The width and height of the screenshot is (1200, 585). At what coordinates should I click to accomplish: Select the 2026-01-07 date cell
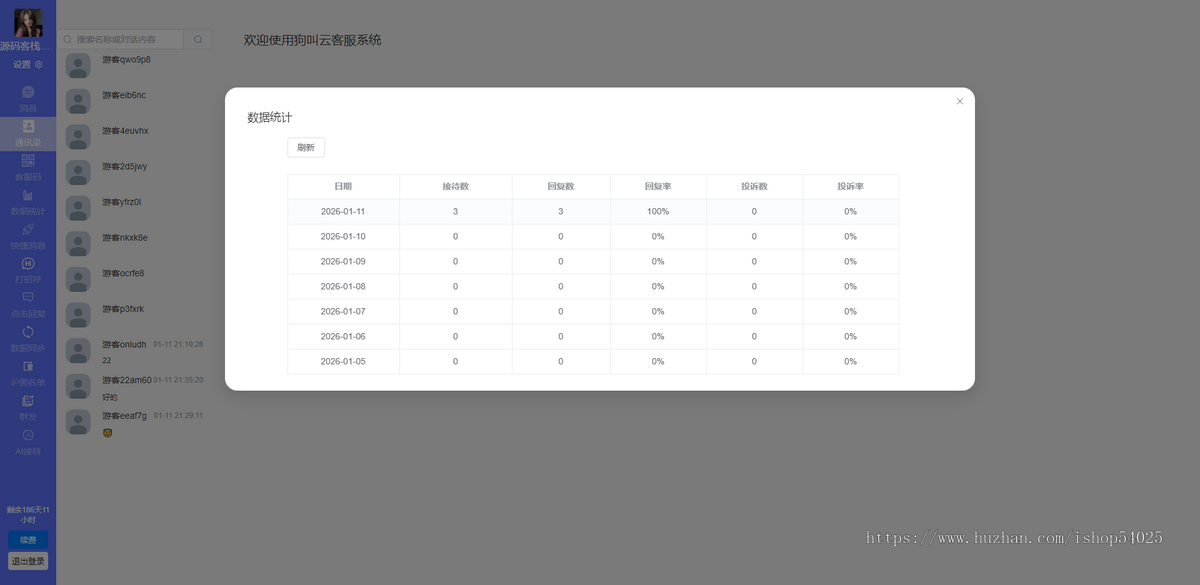point(343,312)
